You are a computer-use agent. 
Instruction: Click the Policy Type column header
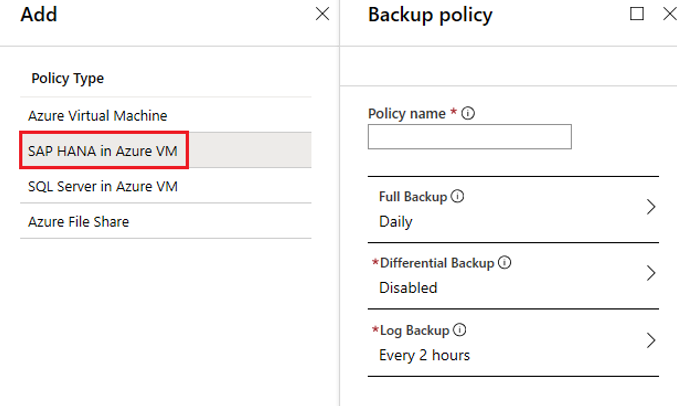tap(68, 78)
